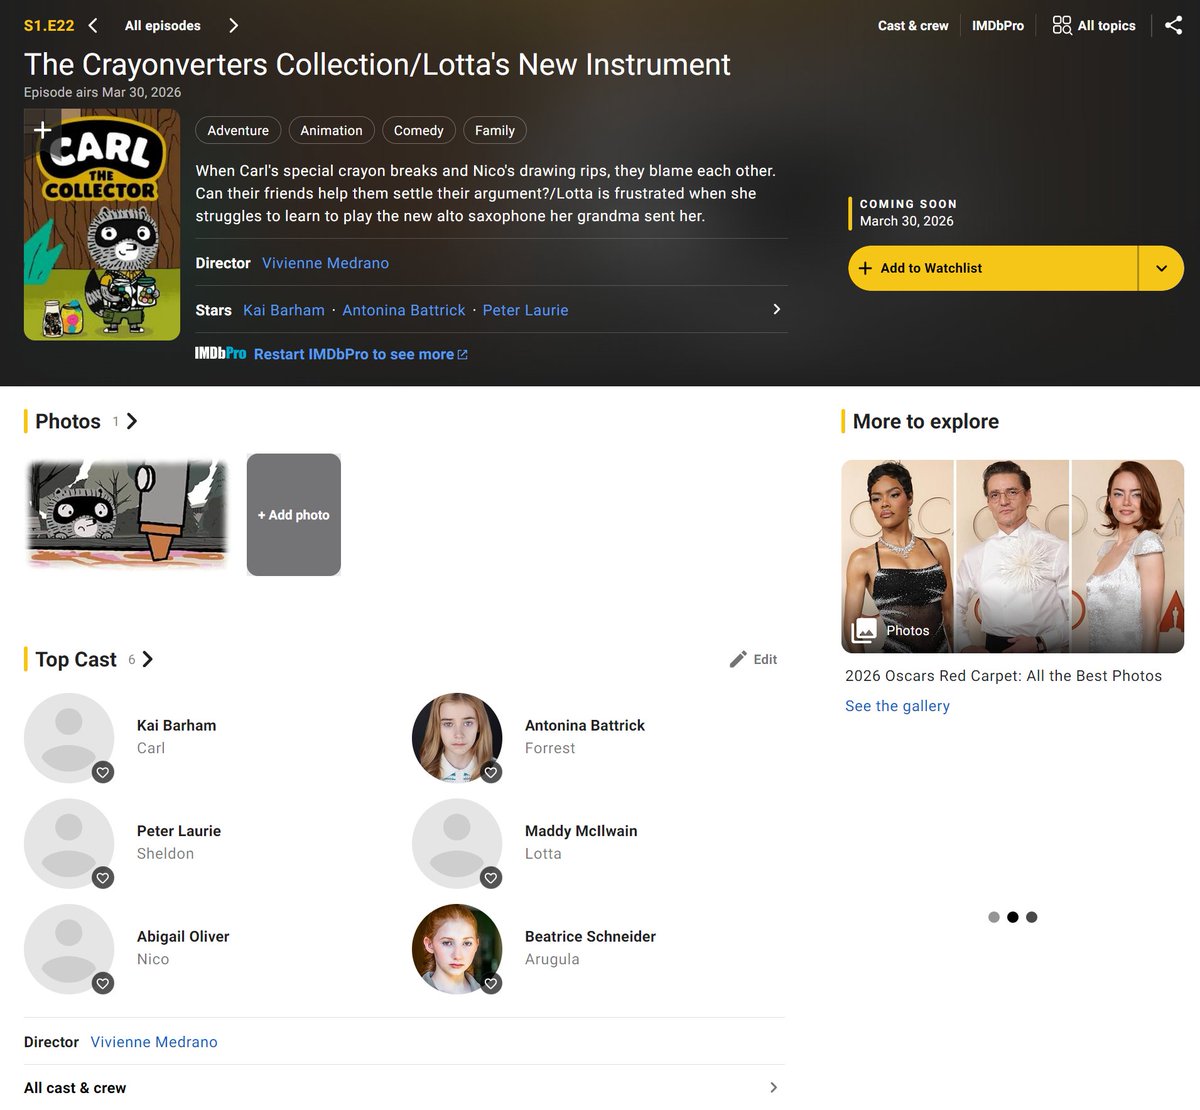Click Arugula character name
1200x1110 pixels.
point(552,959)
